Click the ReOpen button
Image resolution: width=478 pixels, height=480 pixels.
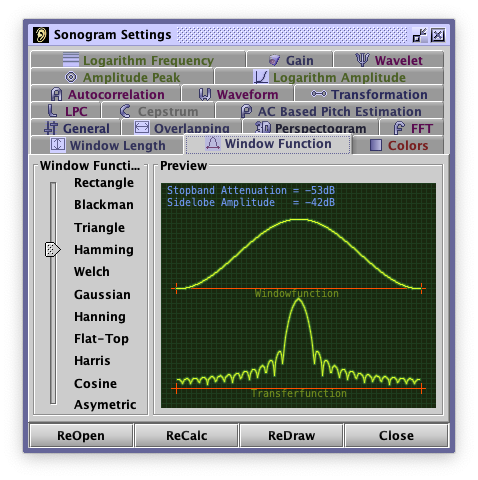(81, 435)
